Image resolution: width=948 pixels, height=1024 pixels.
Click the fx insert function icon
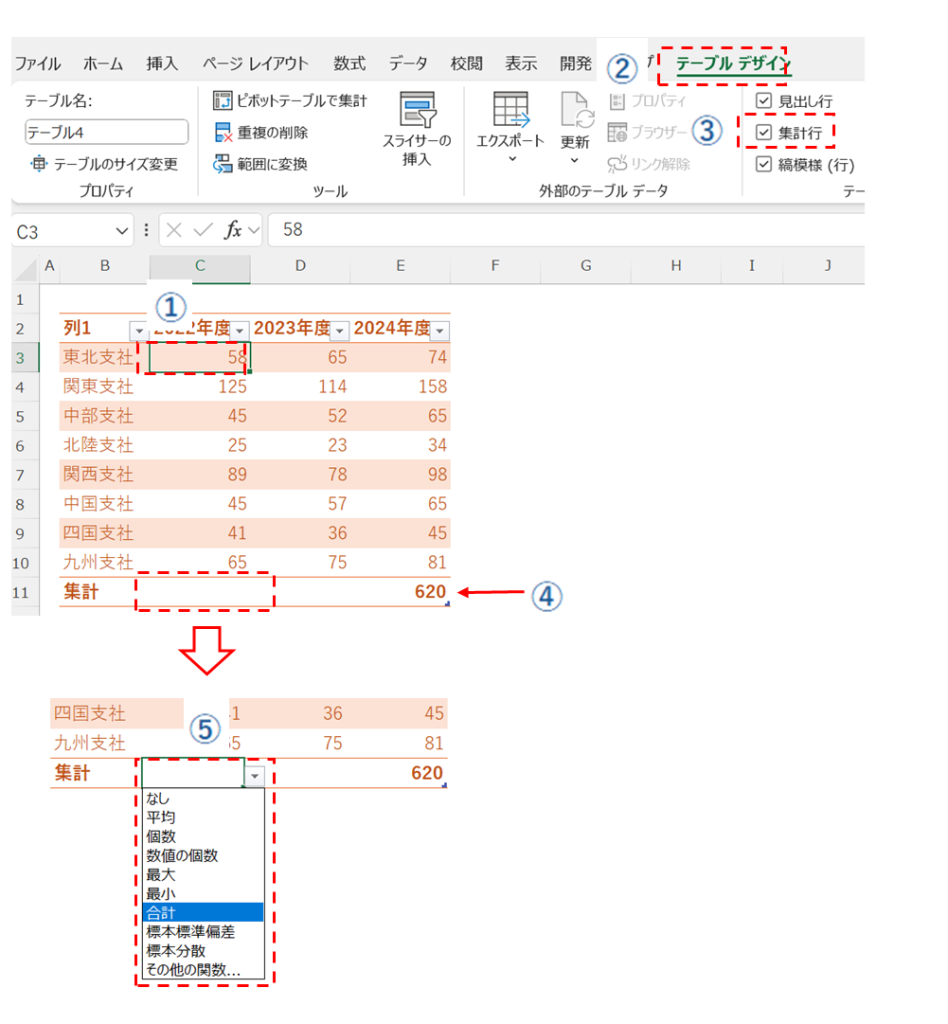point(232,230)
